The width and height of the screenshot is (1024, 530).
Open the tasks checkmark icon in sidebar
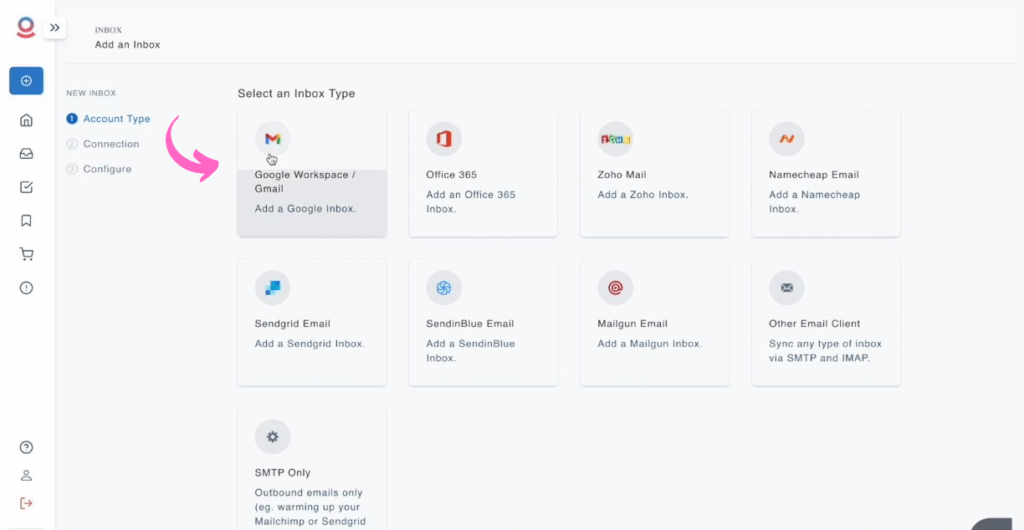(26, 187)
